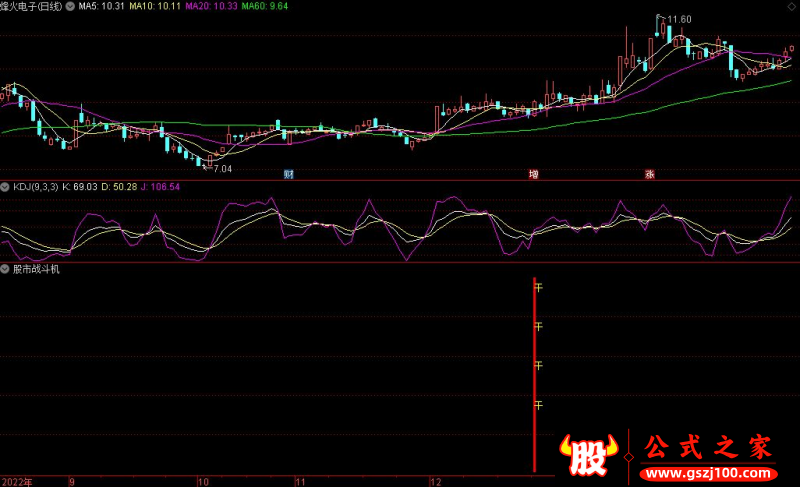The image size is (800, 487).
Task: Open the KDJ indicator dropdown arrow
Action: 6,187
